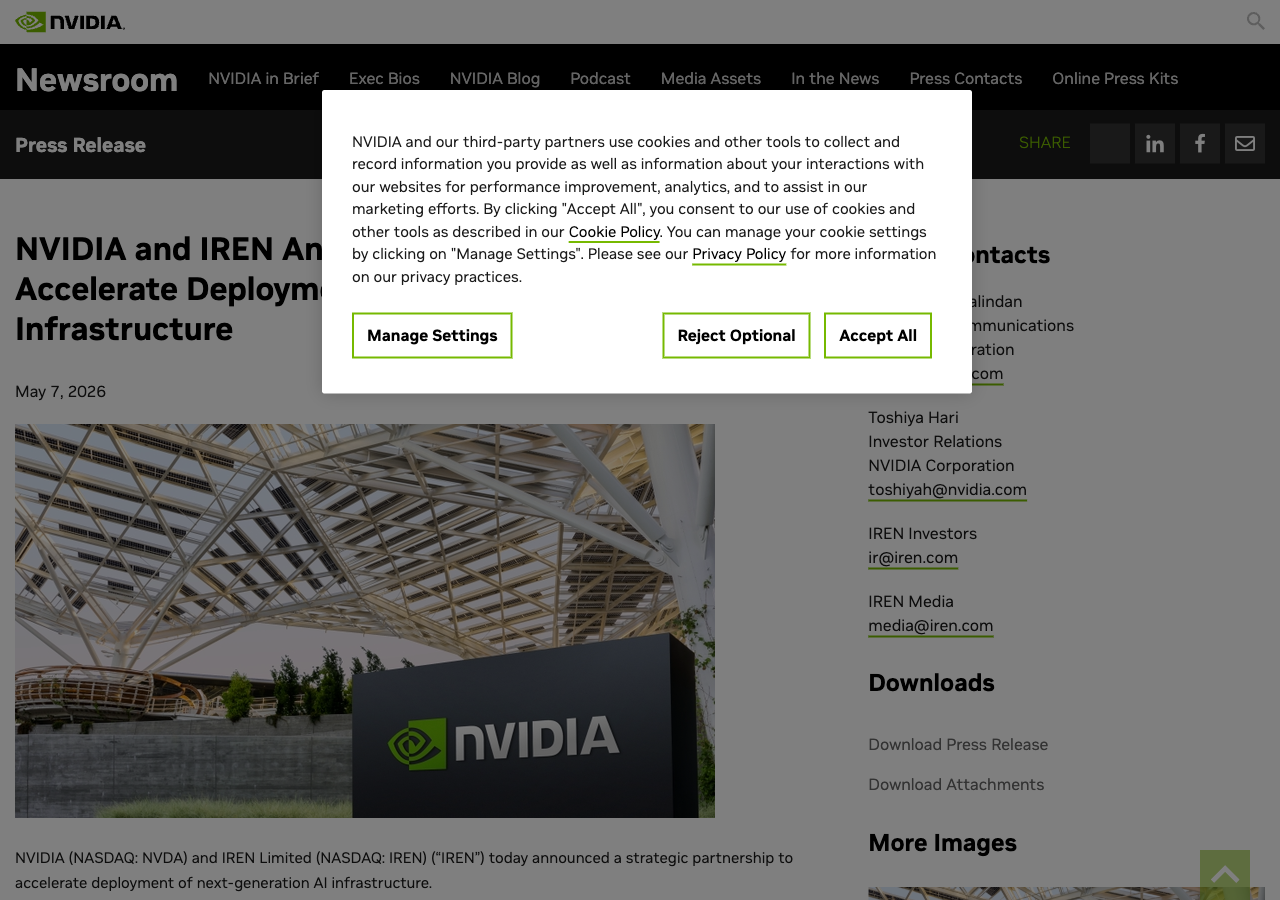Open In the News section
The height and width of the screenshot is (900, 1280).
pos(835,78)
